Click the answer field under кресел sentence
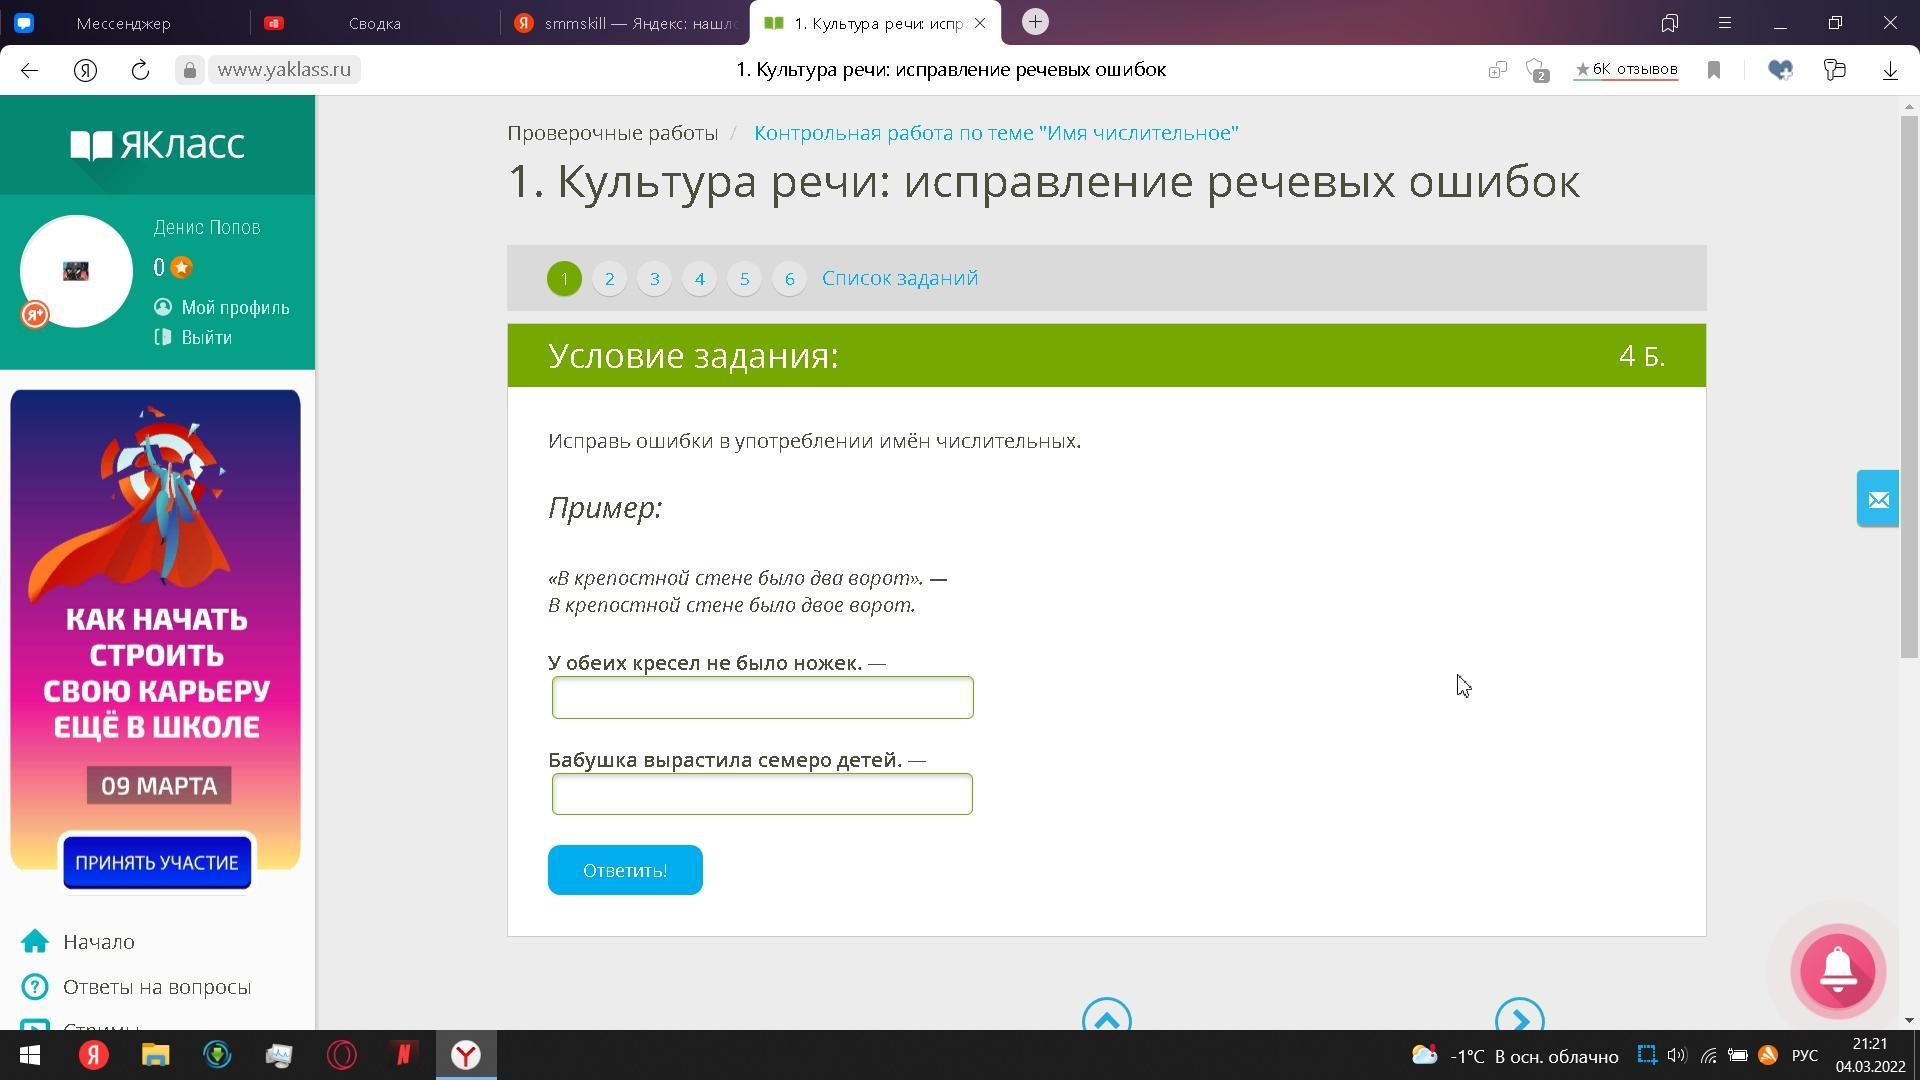This screenshot has width=1920, height=1080. 762,697
